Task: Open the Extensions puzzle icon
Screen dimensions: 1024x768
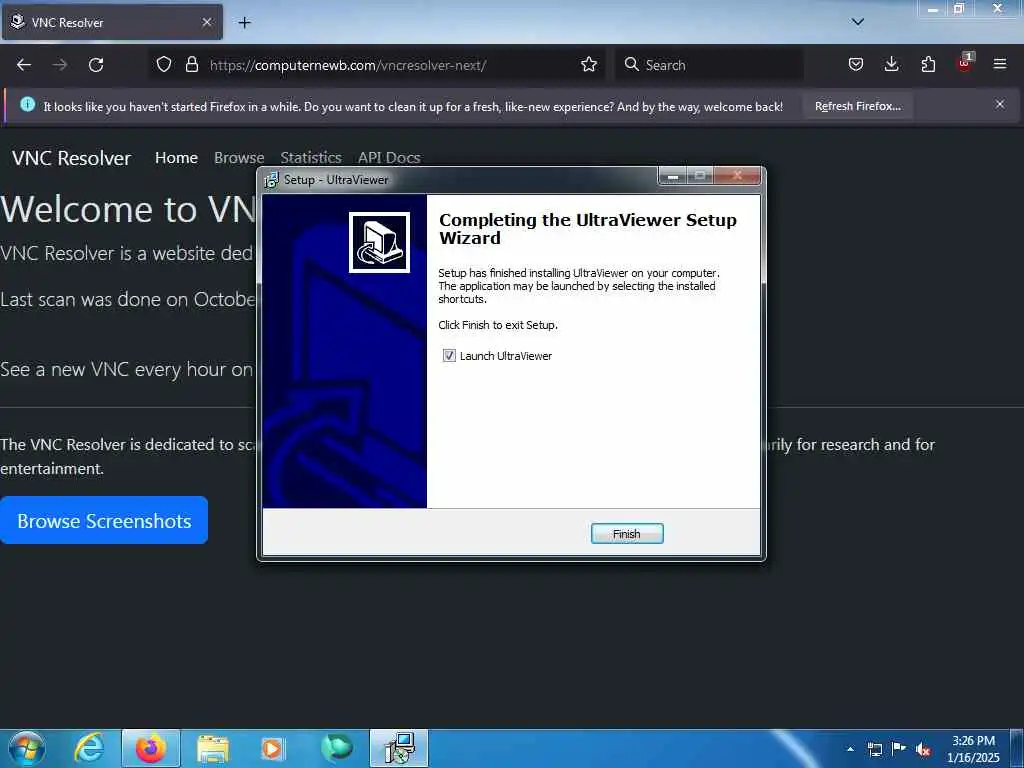Action: 928,64
